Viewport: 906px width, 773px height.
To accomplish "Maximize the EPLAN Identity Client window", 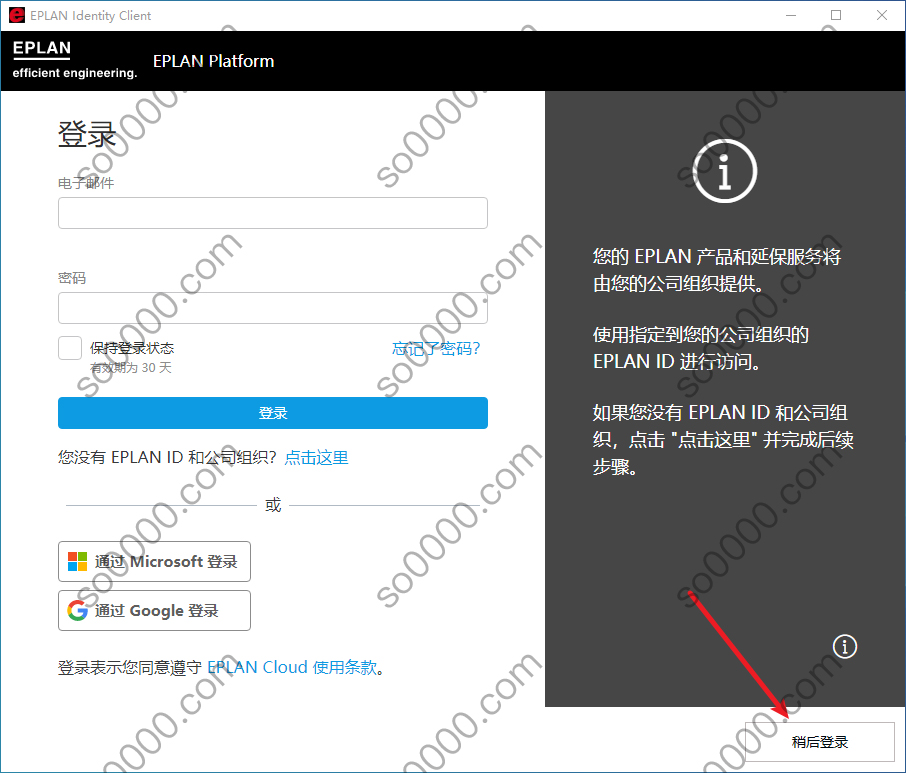I will pos(836,15).
